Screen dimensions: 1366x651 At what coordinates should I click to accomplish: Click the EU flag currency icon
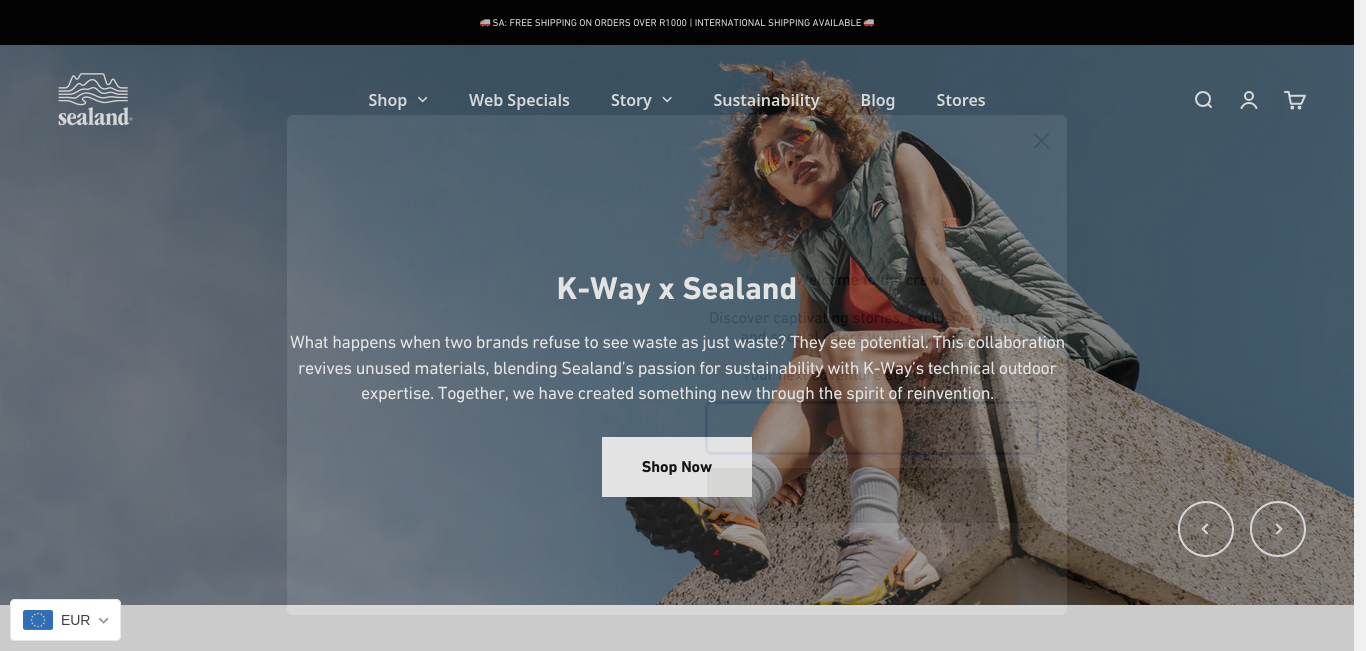click(x=38, y=620)
